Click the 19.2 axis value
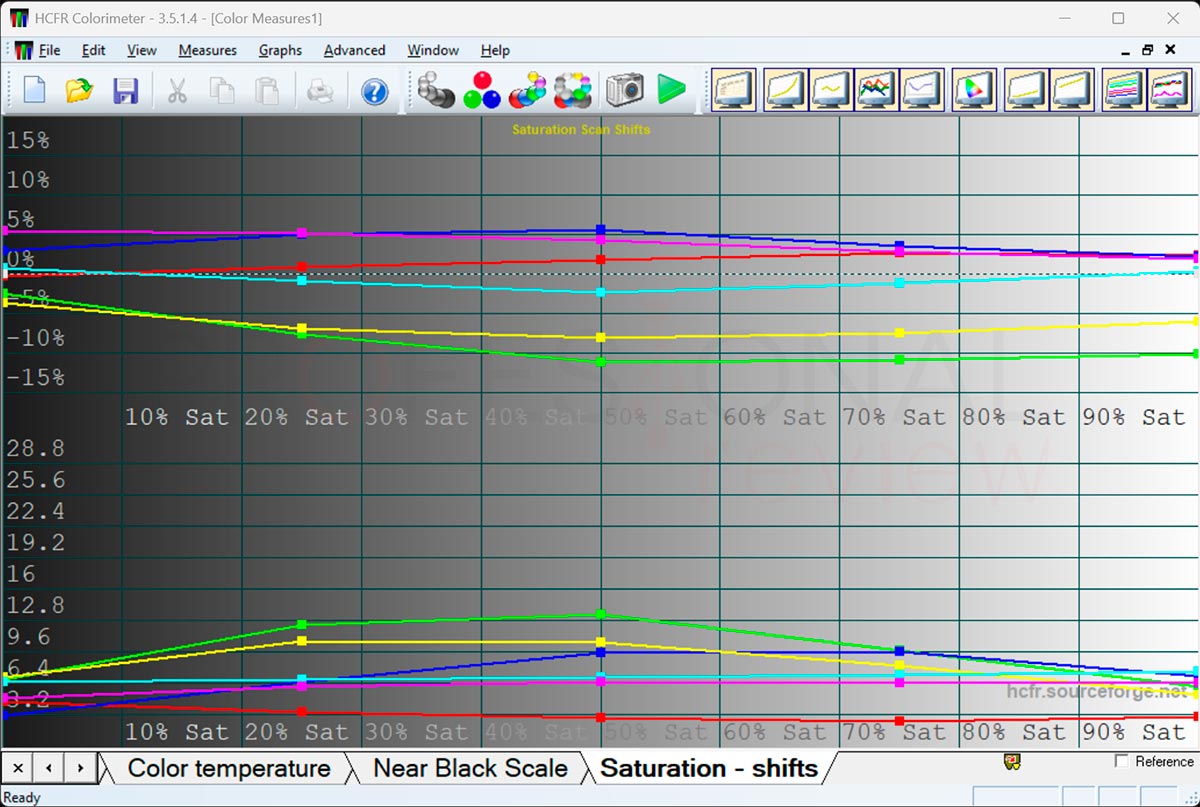The height and width of the screenshot is (807, 1200). tap(36, 542)
